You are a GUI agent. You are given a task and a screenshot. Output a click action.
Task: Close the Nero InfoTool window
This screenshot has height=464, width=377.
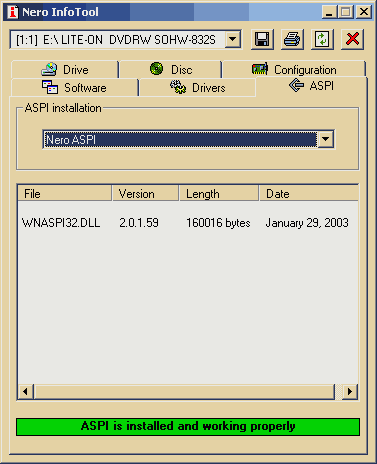364,12
